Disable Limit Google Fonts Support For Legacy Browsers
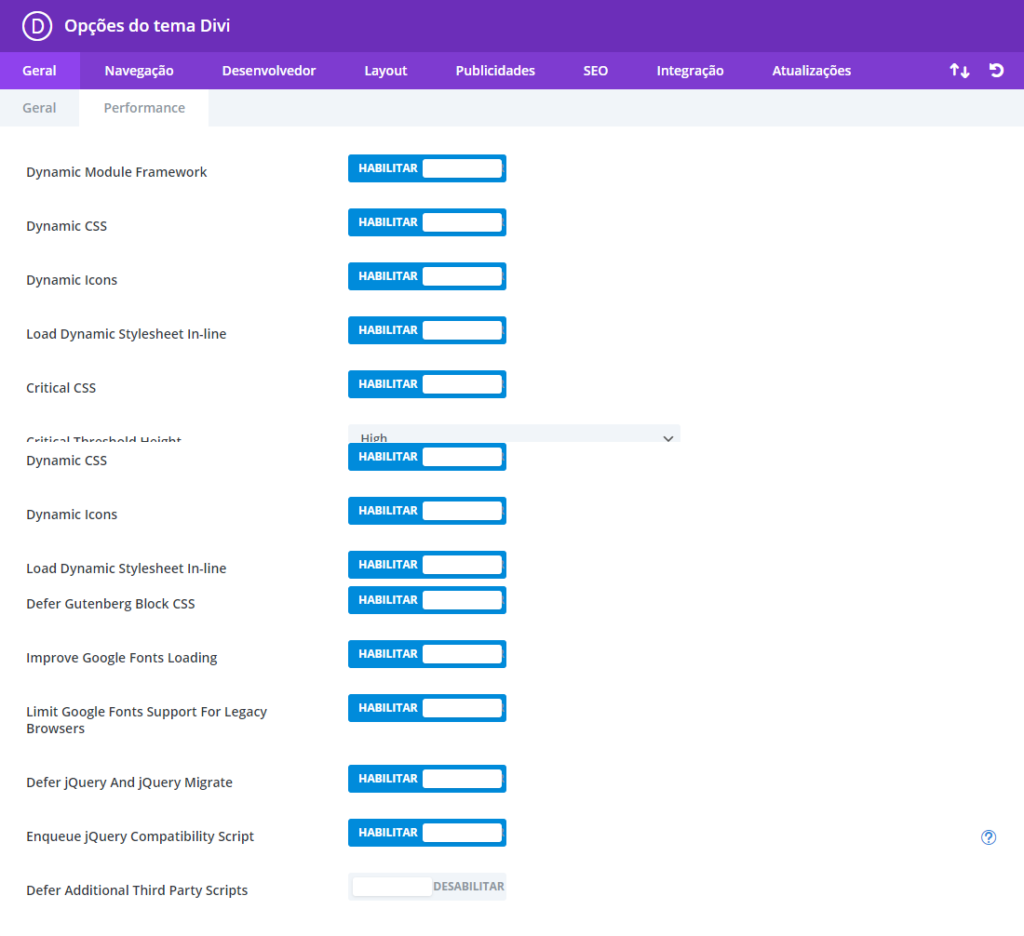The height and width of the screenshot is (936, 1024). [x=427, y=709]
